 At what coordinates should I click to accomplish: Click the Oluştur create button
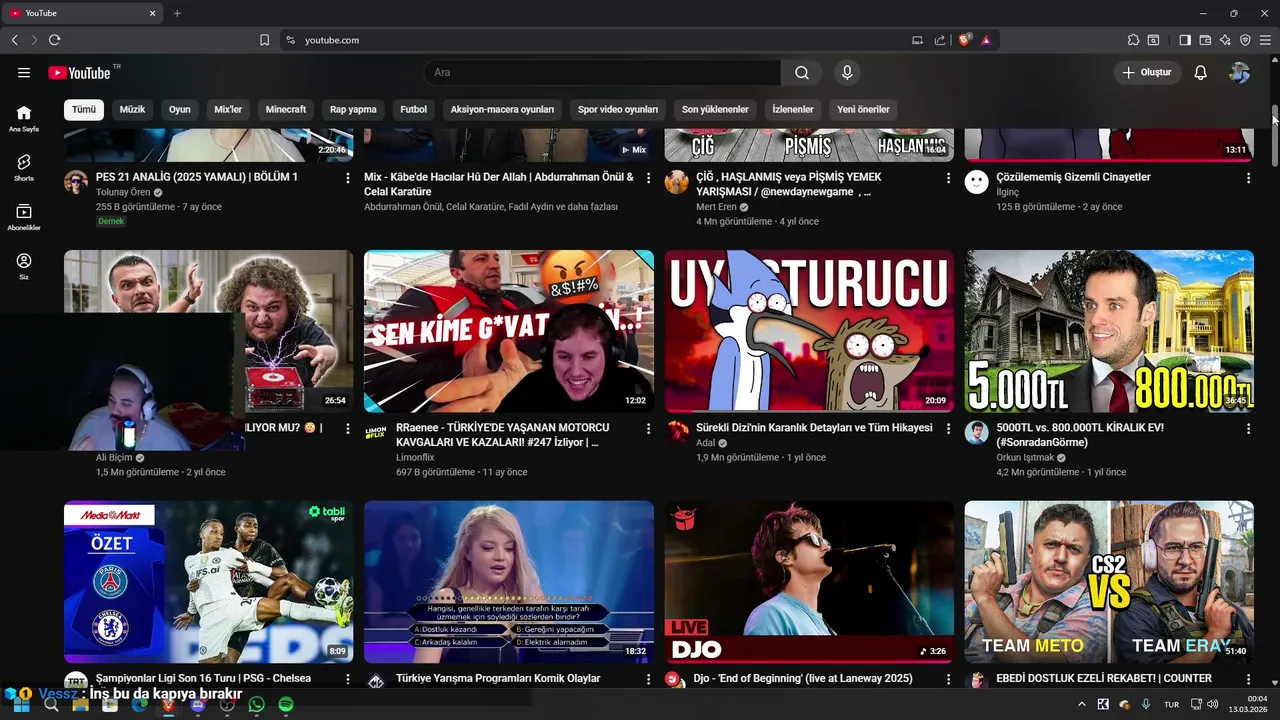tap(1147, 72)
